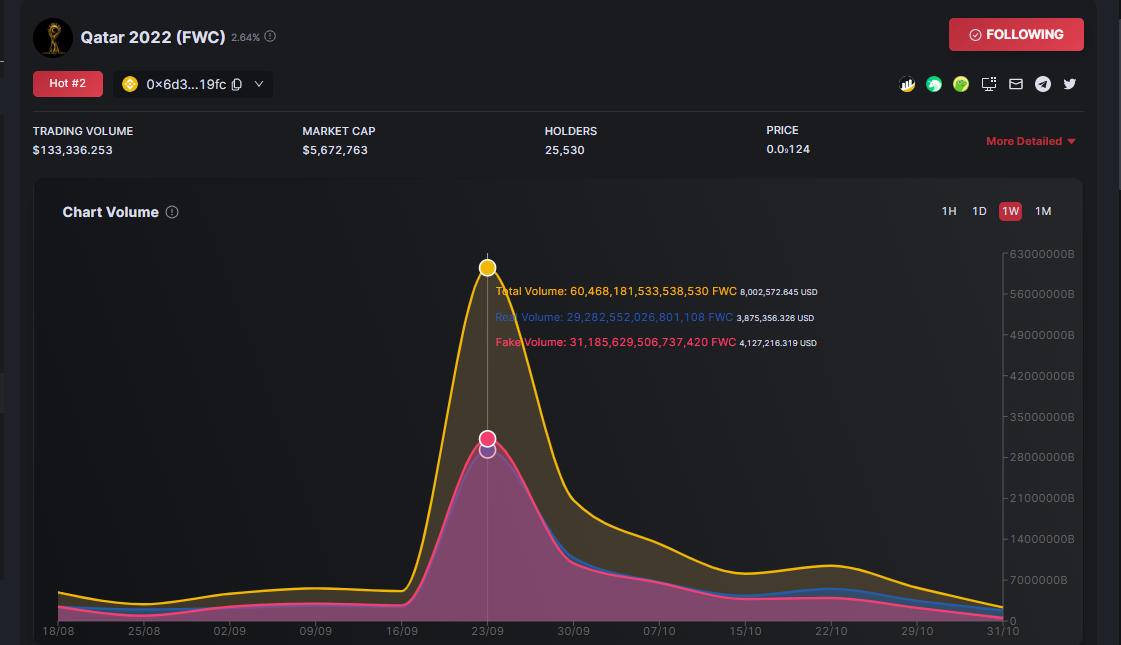Open the CoinGecko gecko icon link
1121x645 pixels.
(961, 84)
